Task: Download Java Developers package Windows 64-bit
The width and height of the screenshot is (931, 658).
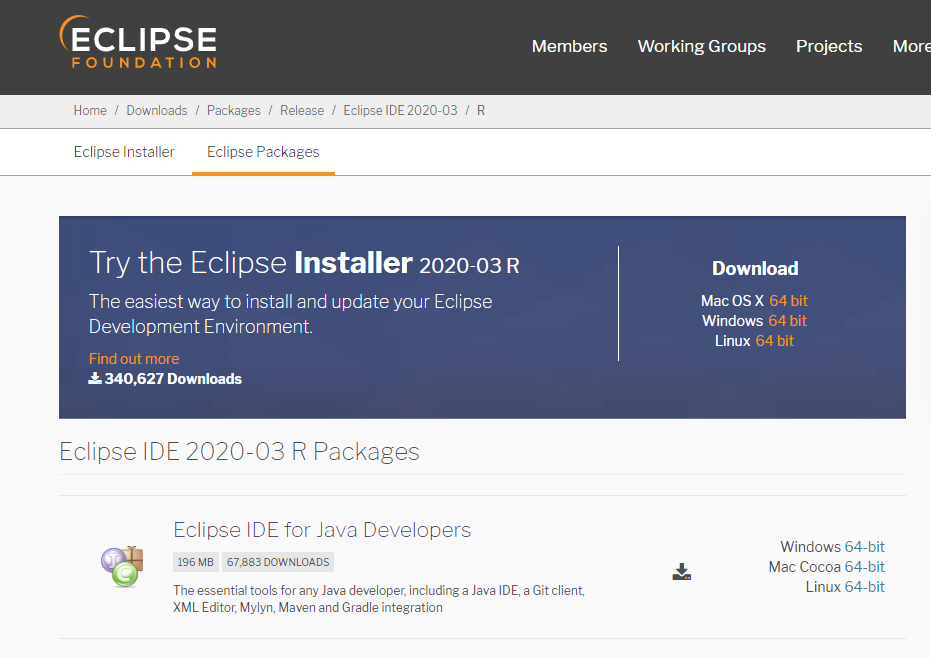Action: 864,547
